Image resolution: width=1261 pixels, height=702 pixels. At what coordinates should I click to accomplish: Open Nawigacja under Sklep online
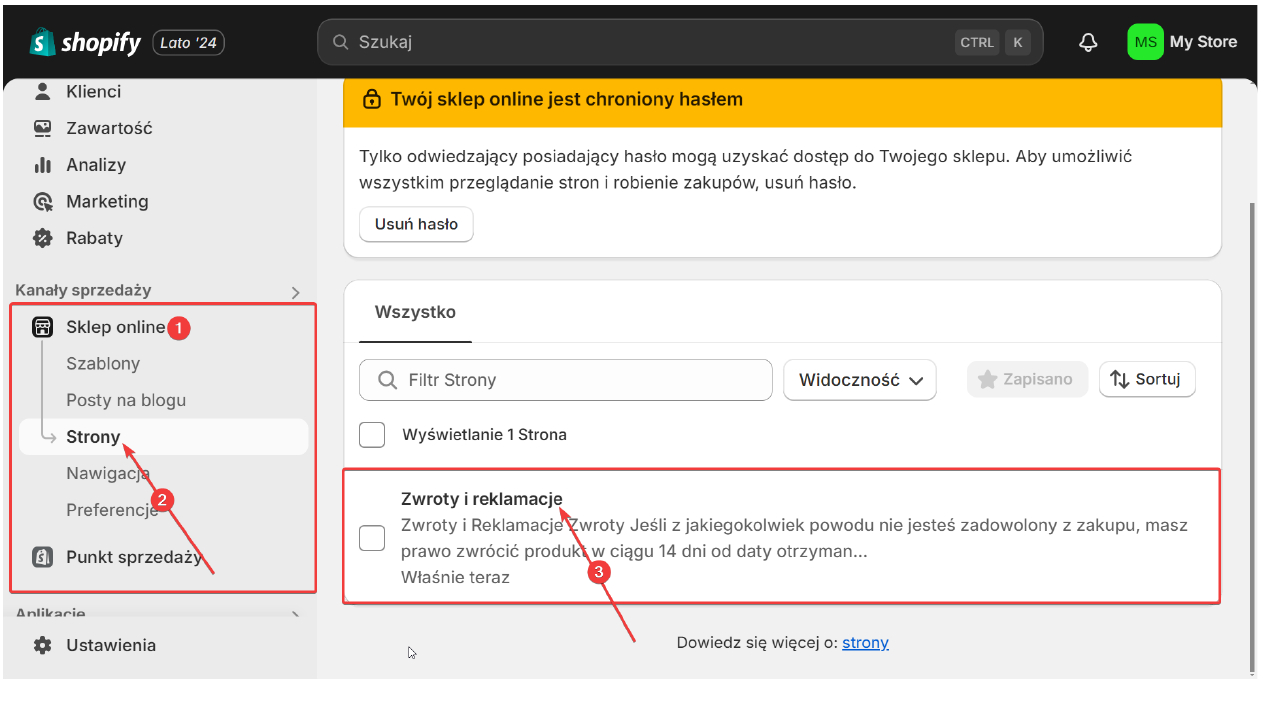pos(108,473)
